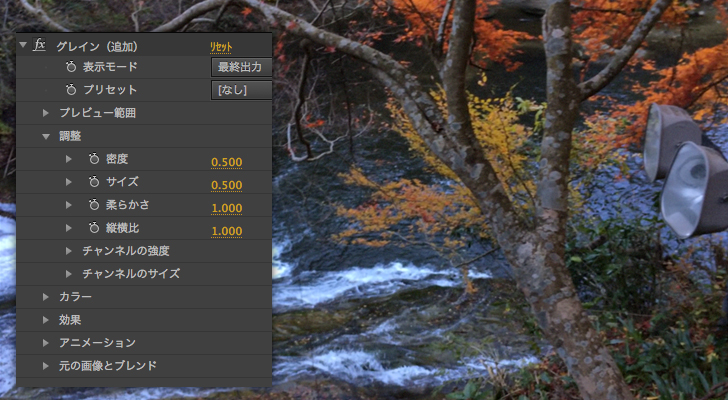The height and width of the screenshot is (400, 728).
Task: Open the プリセット dropdown showing [なし]
Action: [x=241, y=90]
